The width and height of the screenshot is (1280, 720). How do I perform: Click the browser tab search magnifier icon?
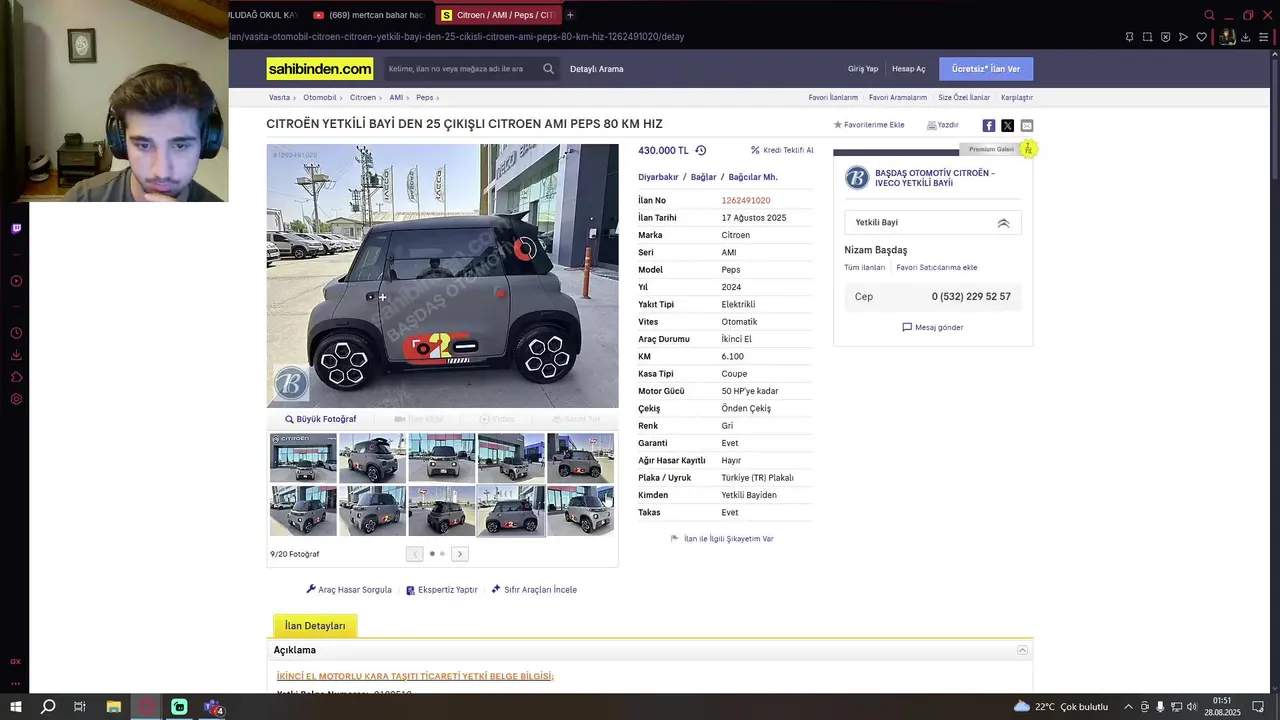[x=1209, y=15]
